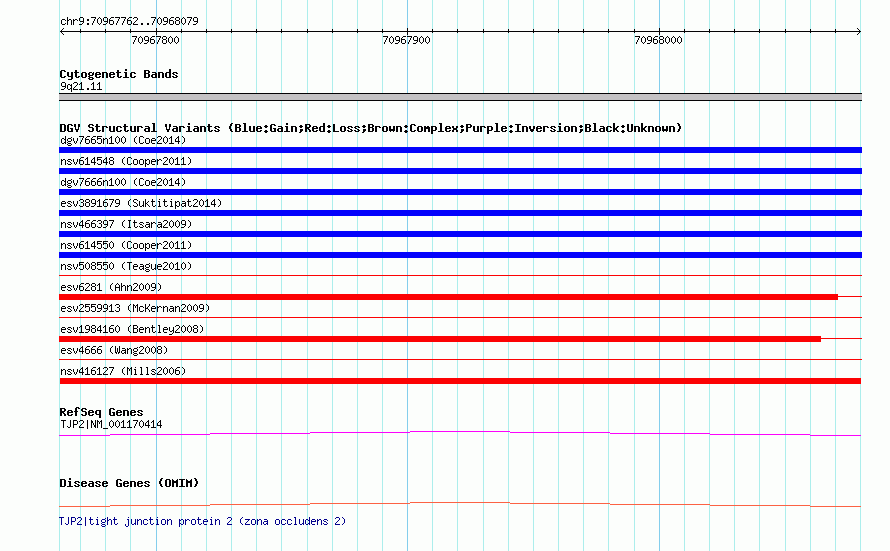This screenshot has width=890, height=551.
Task: Click the blue gain bar under nsv466397
Action: [460, 234]
